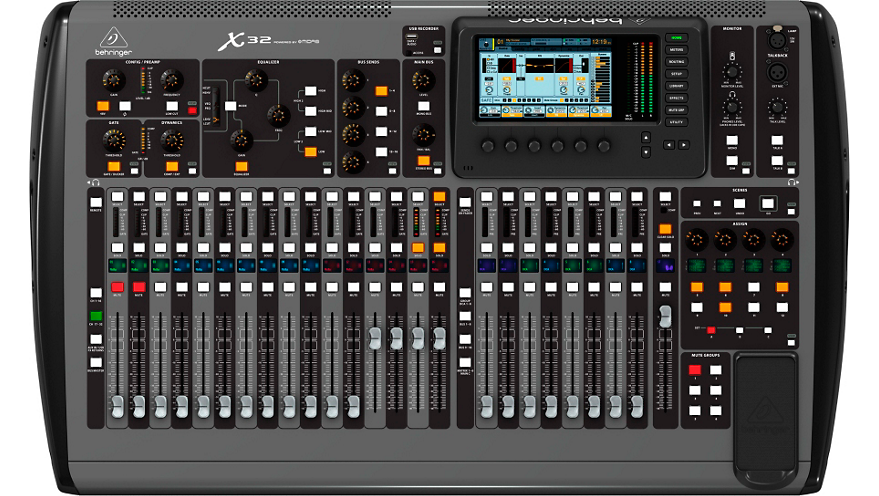Switch to the Bus Master layer button

click(96, 363)
